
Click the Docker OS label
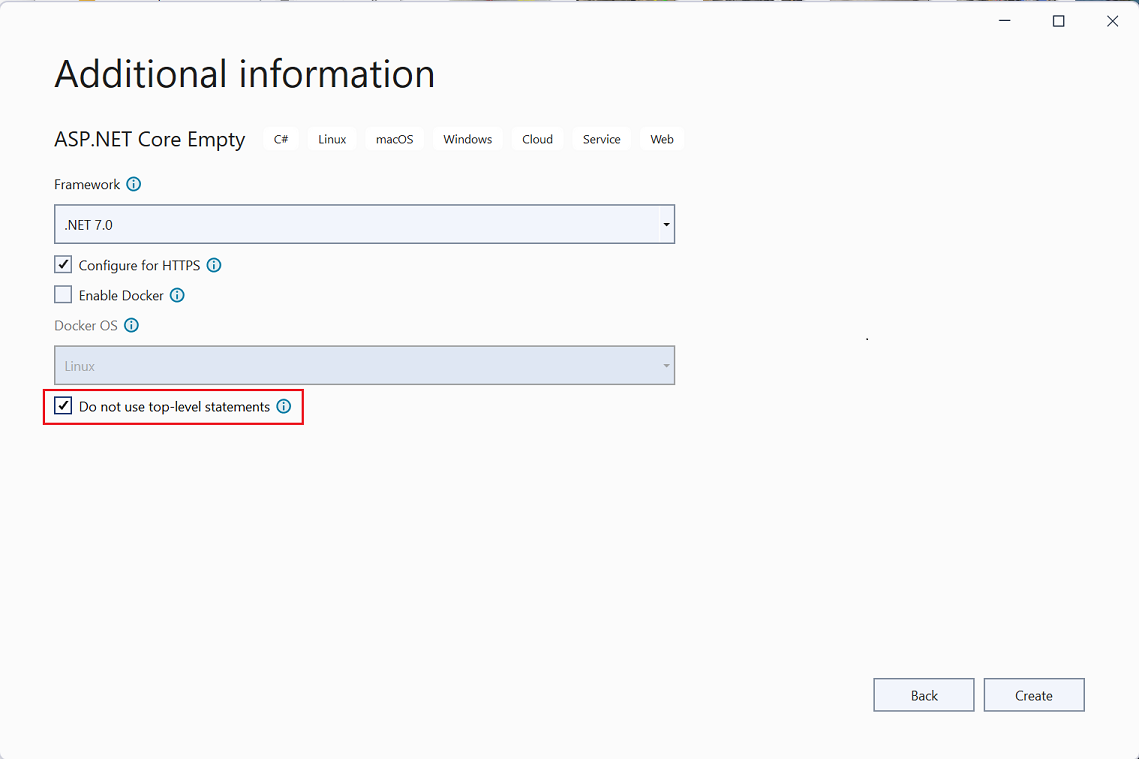86,325
